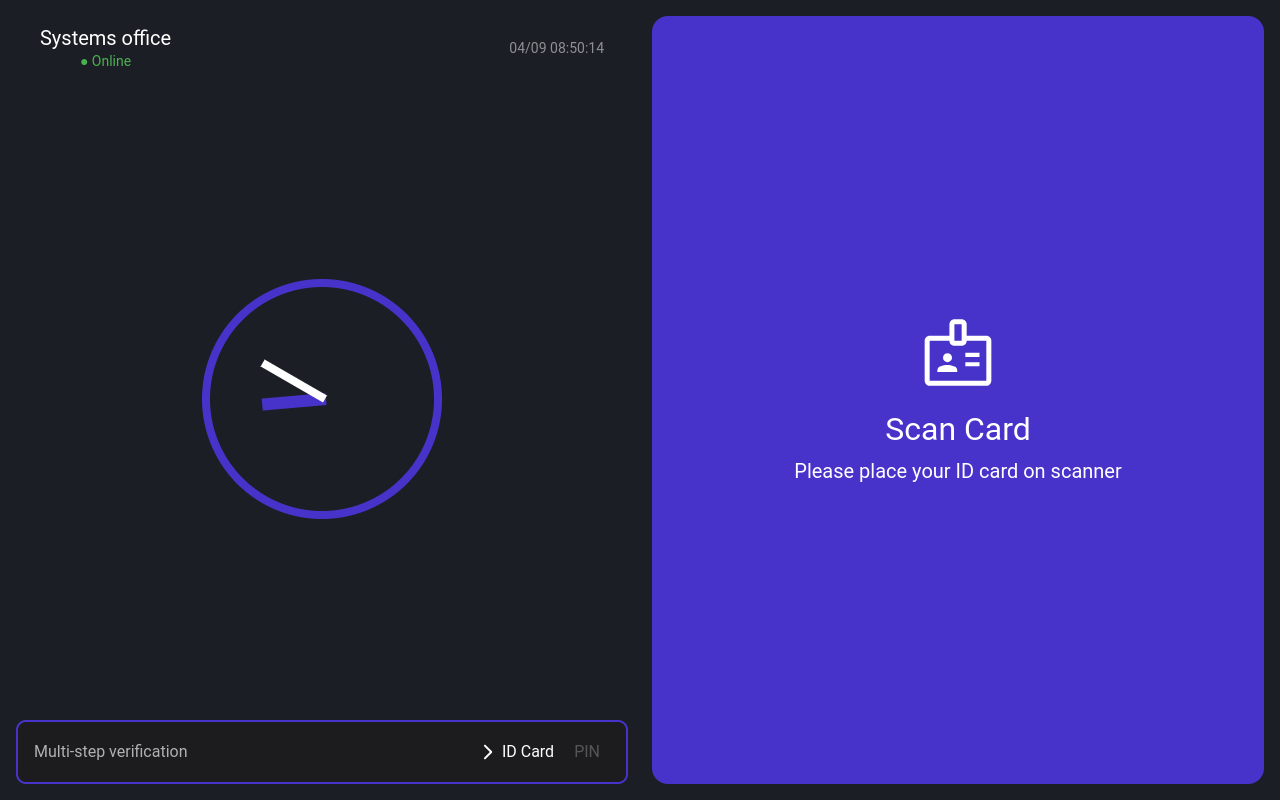Select the ID Card verification step
This screenshot has width=1280, height=800.
pos(527,752)
